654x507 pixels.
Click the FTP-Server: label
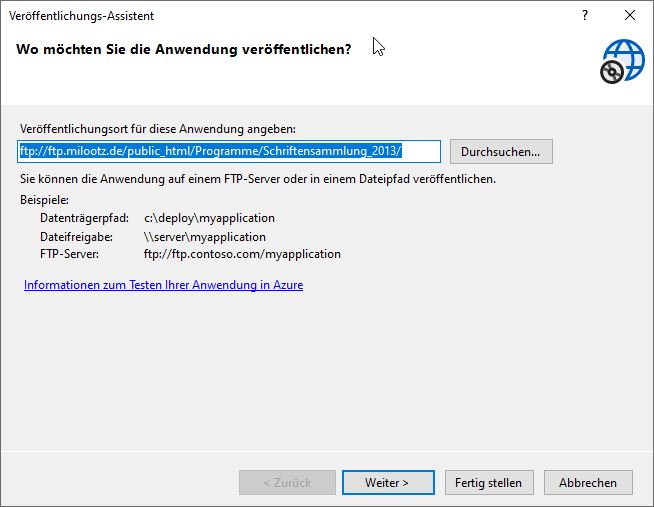pyautogui.click(x=71, y=254)
